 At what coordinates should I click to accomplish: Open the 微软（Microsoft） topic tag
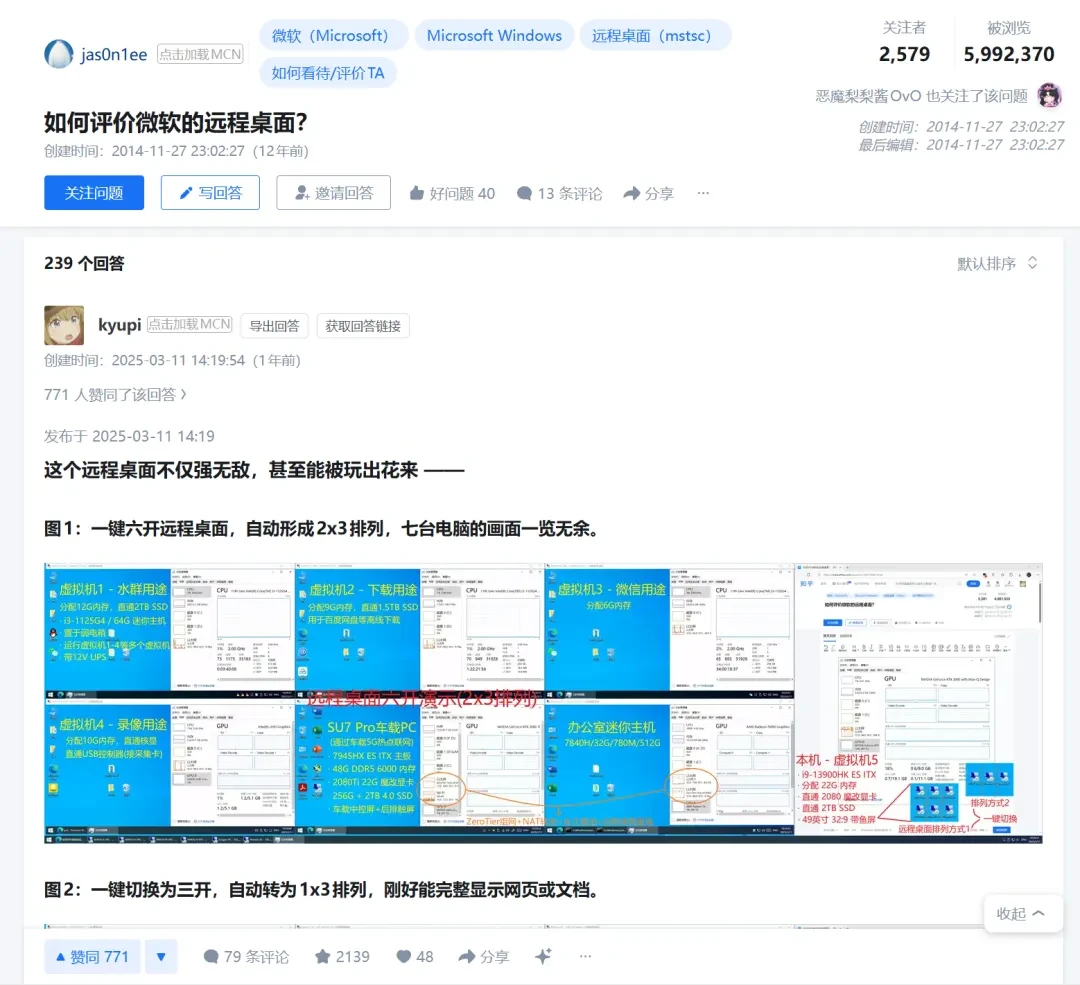pyautogui.click(x=333, y=35)
